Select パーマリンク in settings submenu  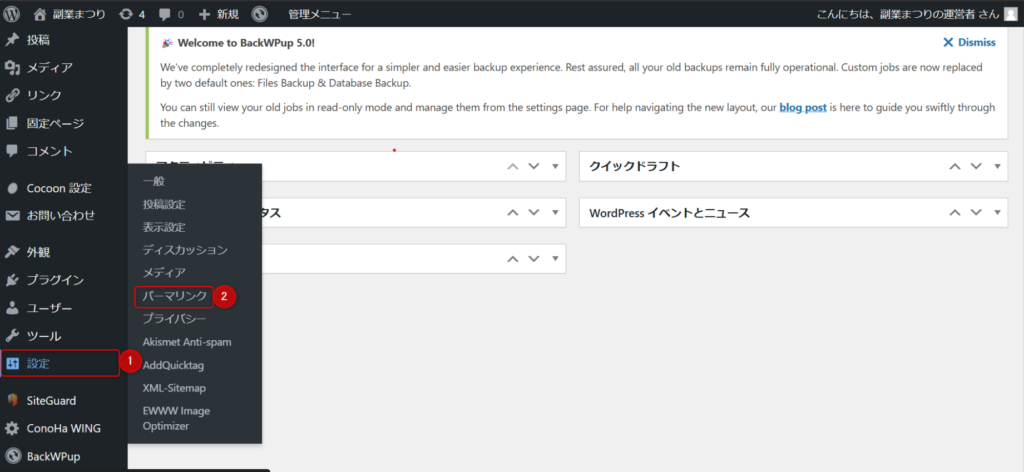click(x=174, y=296)
